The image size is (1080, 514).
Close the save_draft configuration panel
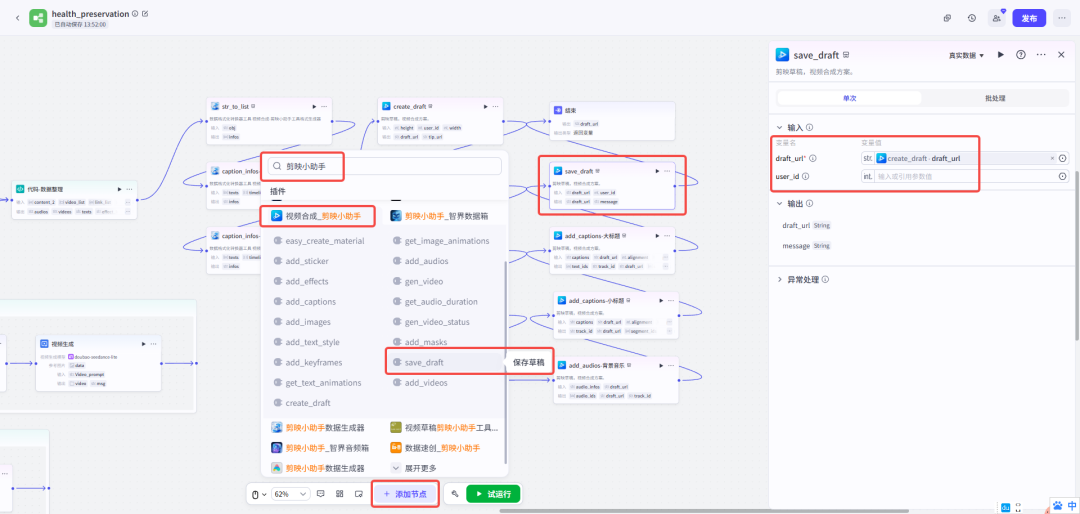(x=1061, y=54)
